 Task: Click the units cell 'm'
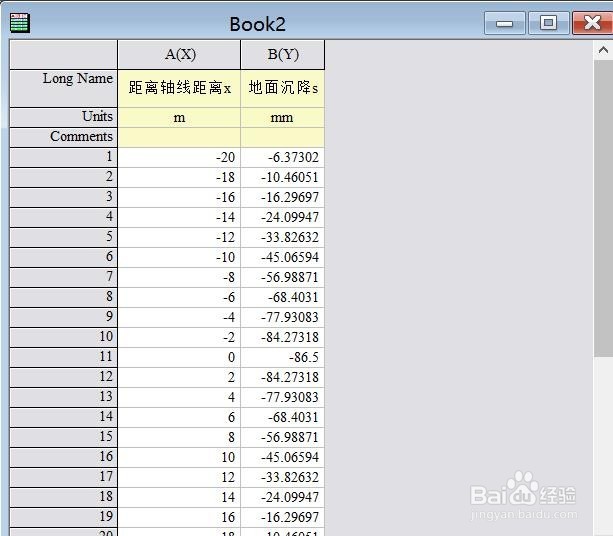[179, 117]
